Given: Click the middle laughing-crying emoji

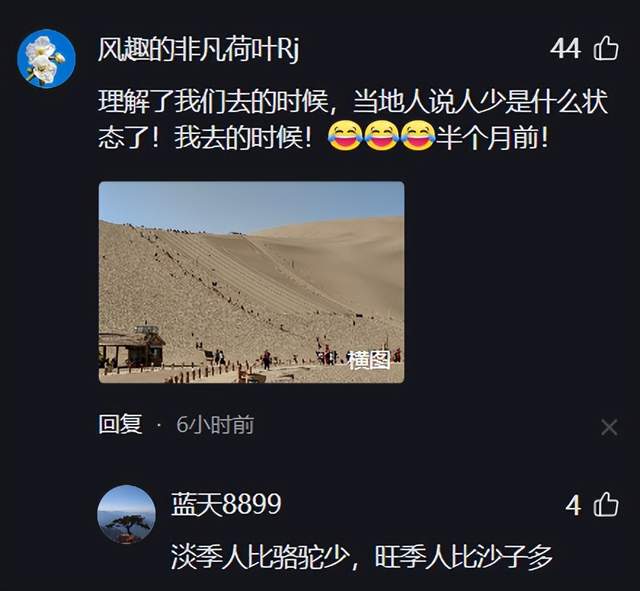Looking at the screenshot, I should tap(382, 136).
